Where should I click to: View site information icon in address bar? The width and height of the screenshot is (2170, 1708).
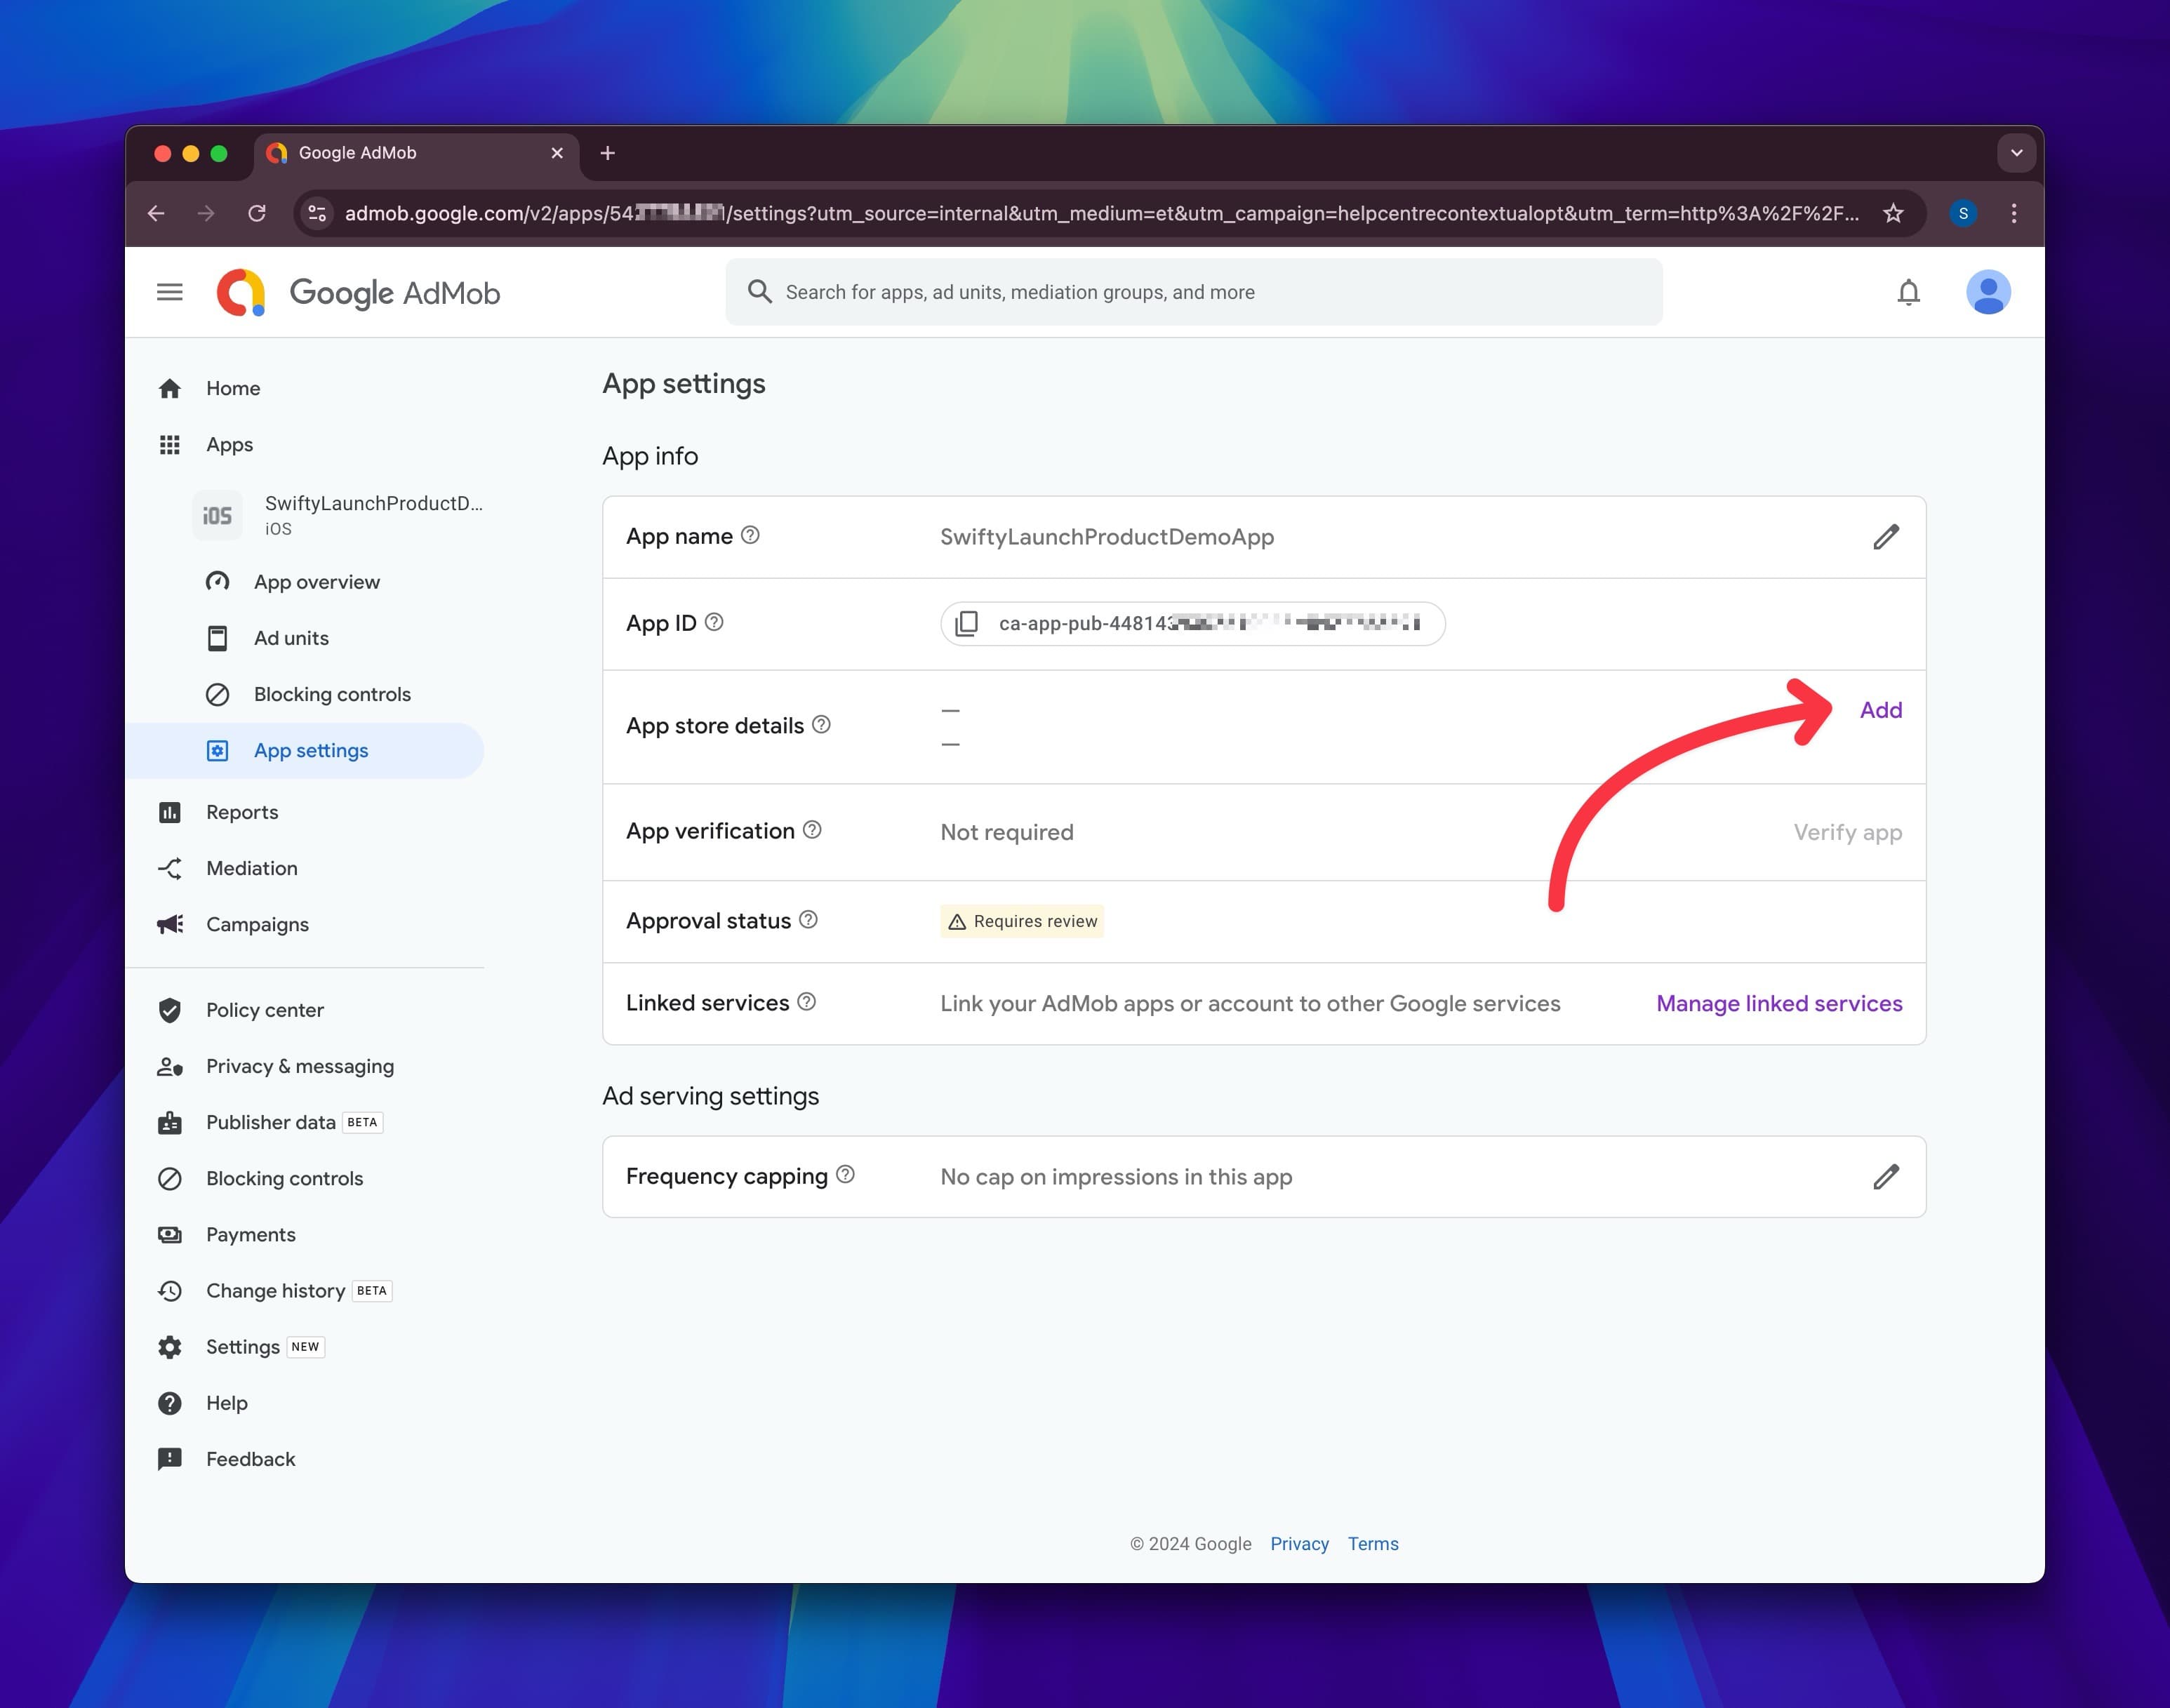(x=317, y=213)
